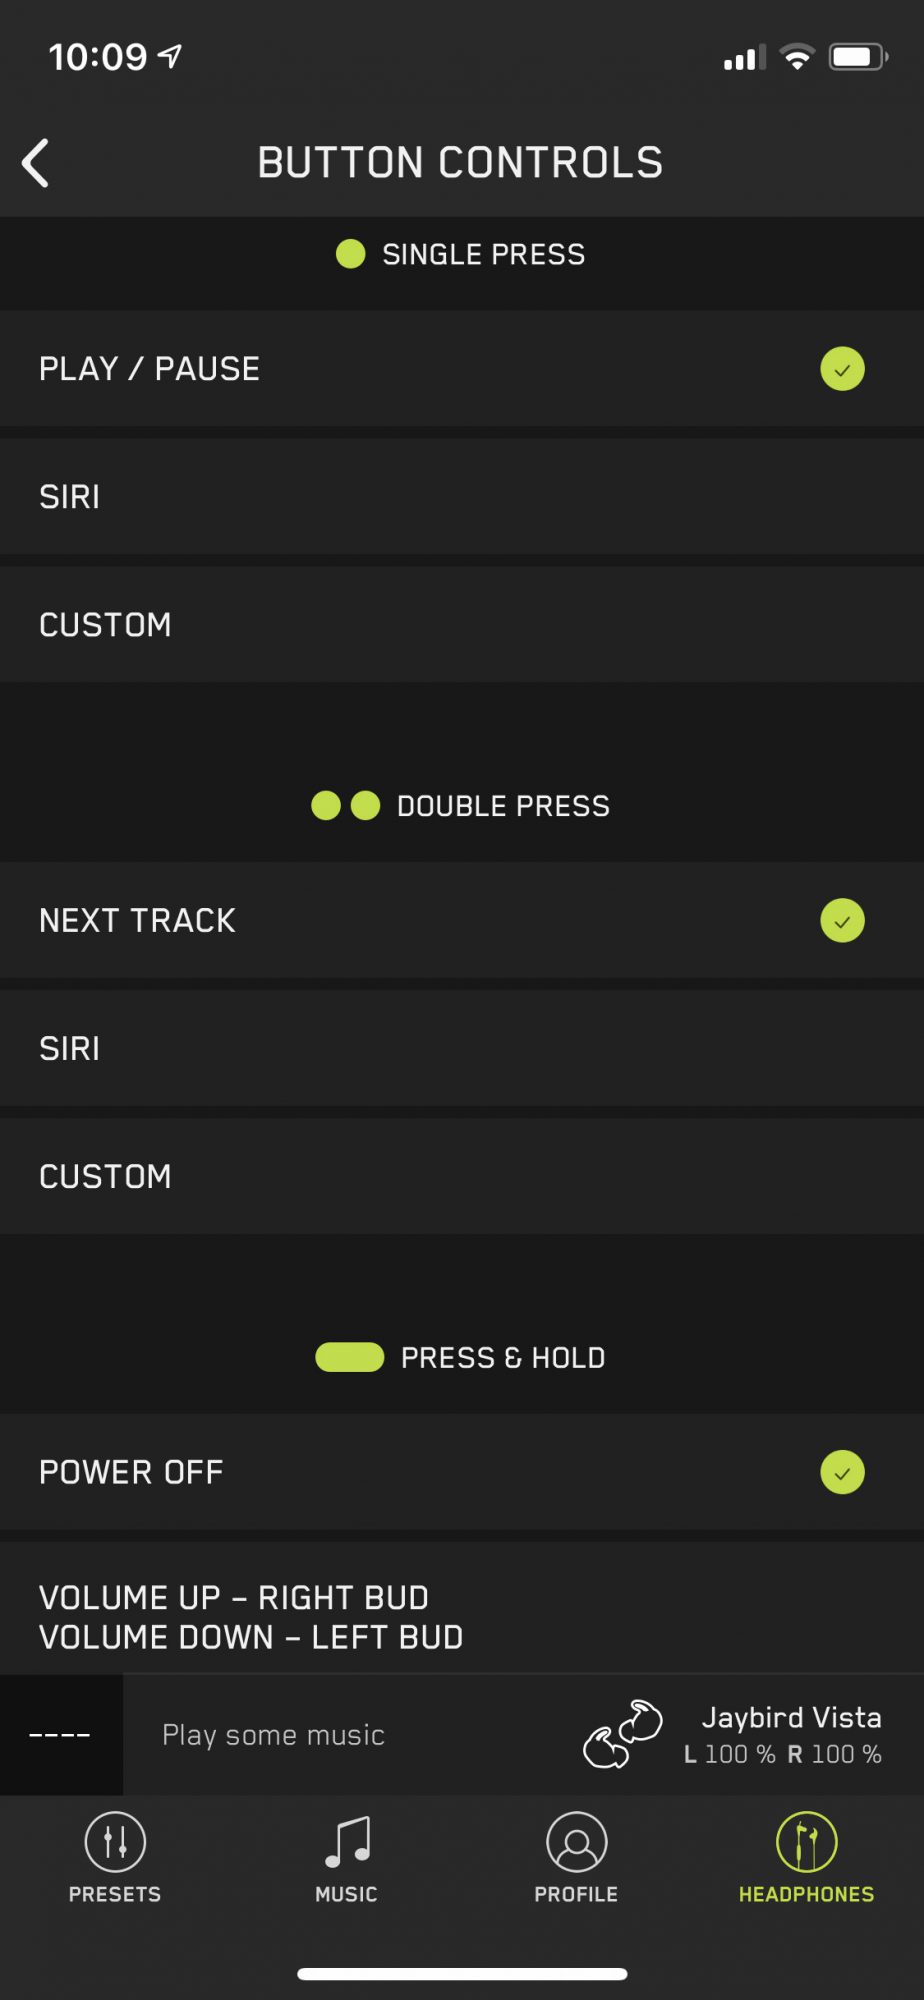Screen dimensions: 924x2000
Task: Open the Presets equalizer icon
Action: [x=115, y=1841]
